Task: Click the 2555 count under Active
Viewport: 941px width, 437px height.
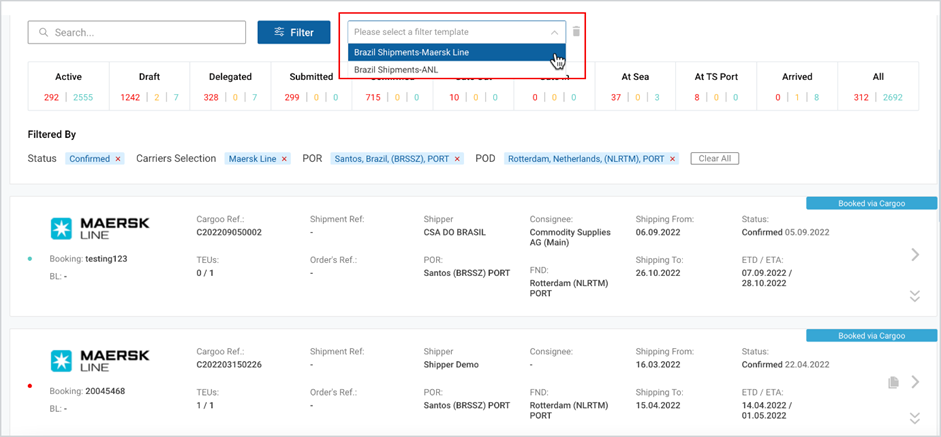Action: point(83,97)
